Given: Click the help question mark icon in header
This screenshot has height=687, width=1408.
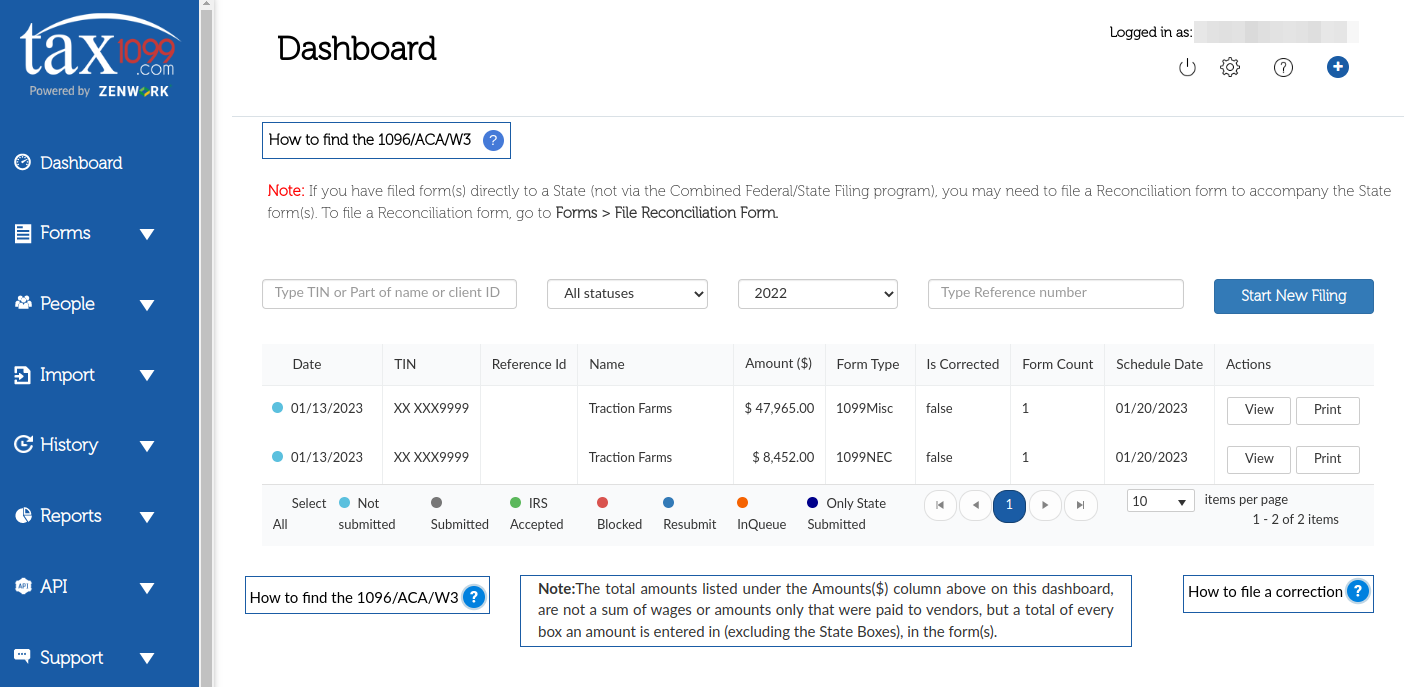Looking at the screenshot, I should pyautogui.click(x=1283, y=68).
